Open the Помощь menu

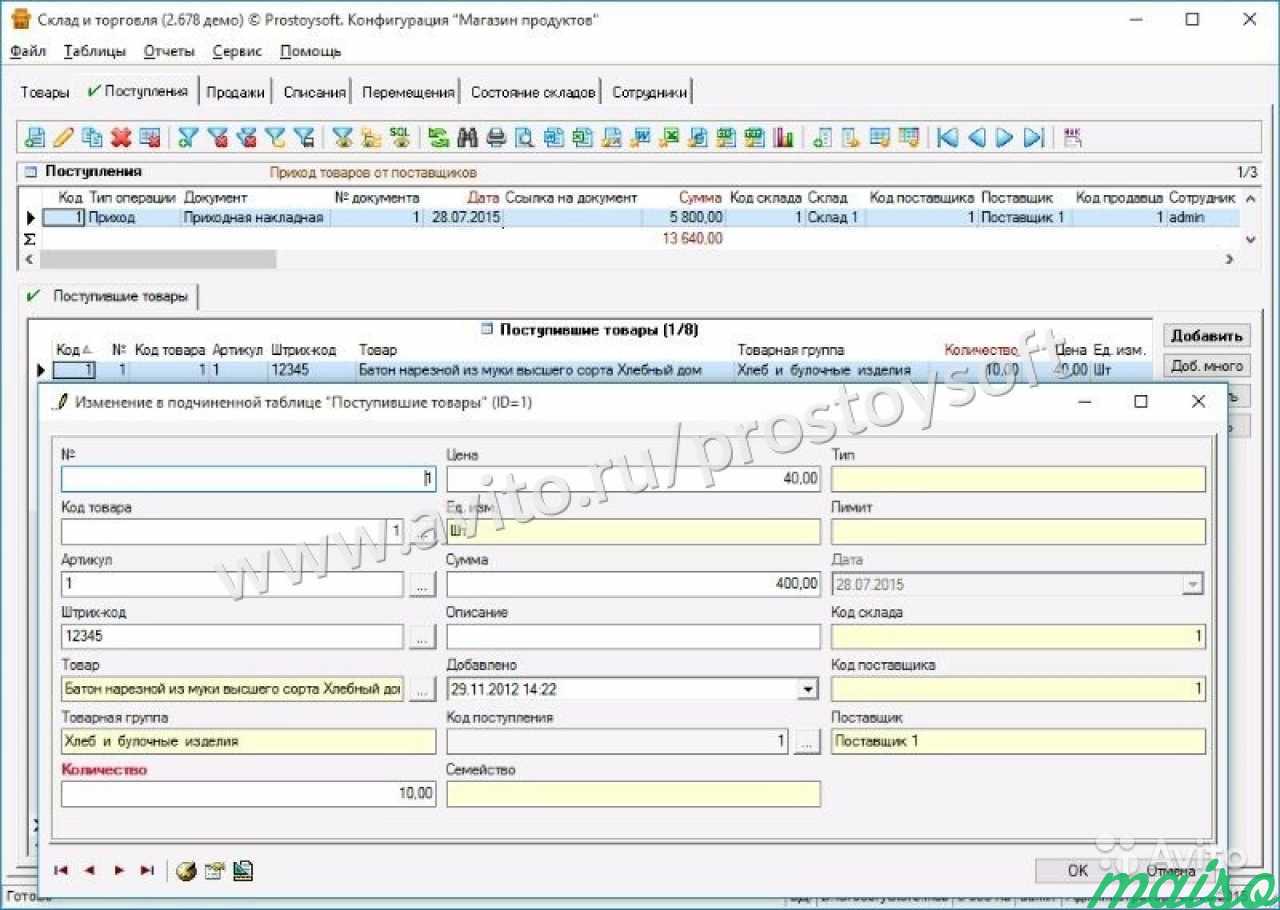tap(311, 51)
